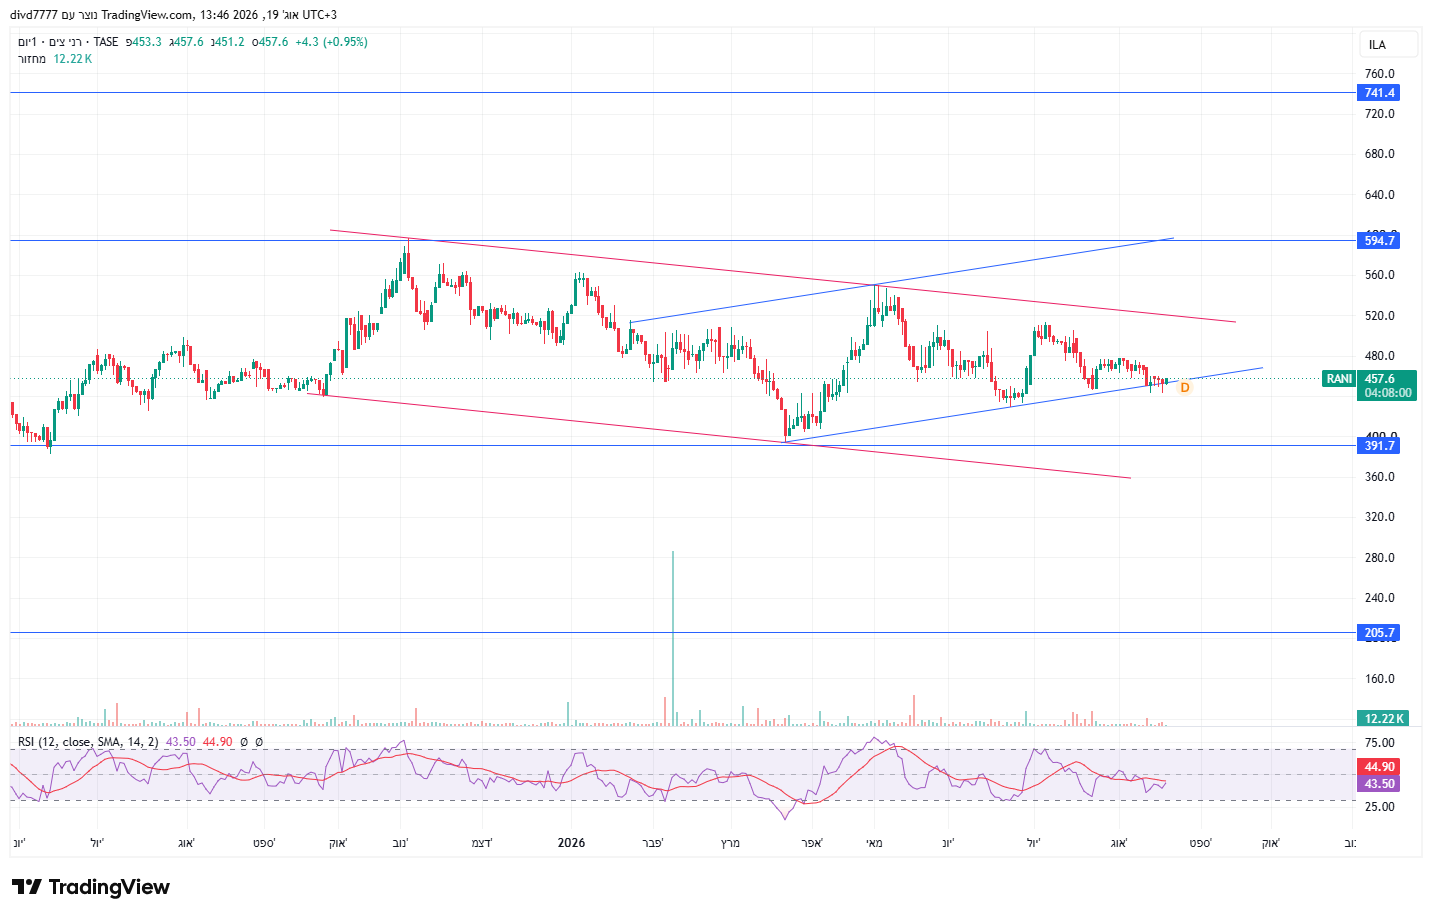This screenshot has height=917, width=1432.
Task: Click the פבר' month label on time axis
Action: click(652, 843)
